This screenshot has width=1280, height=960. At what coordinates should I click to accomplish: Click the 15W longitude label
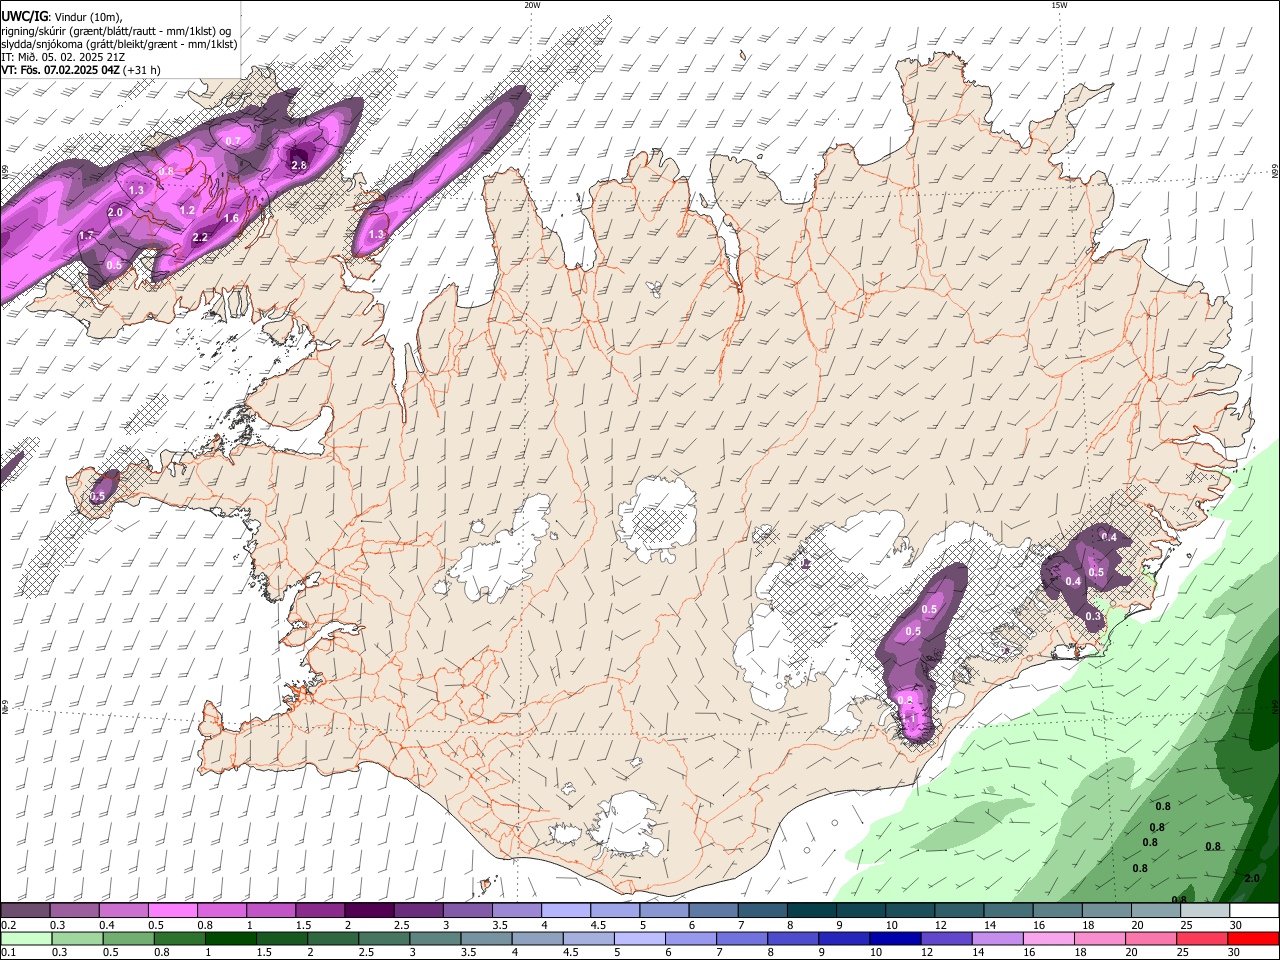click(1059, 5)
